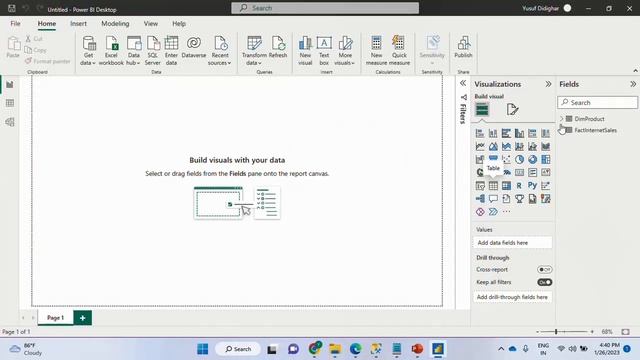Switch to Model view in left sidebar
Screen dimensions: 640x360
tap(10, 122)
